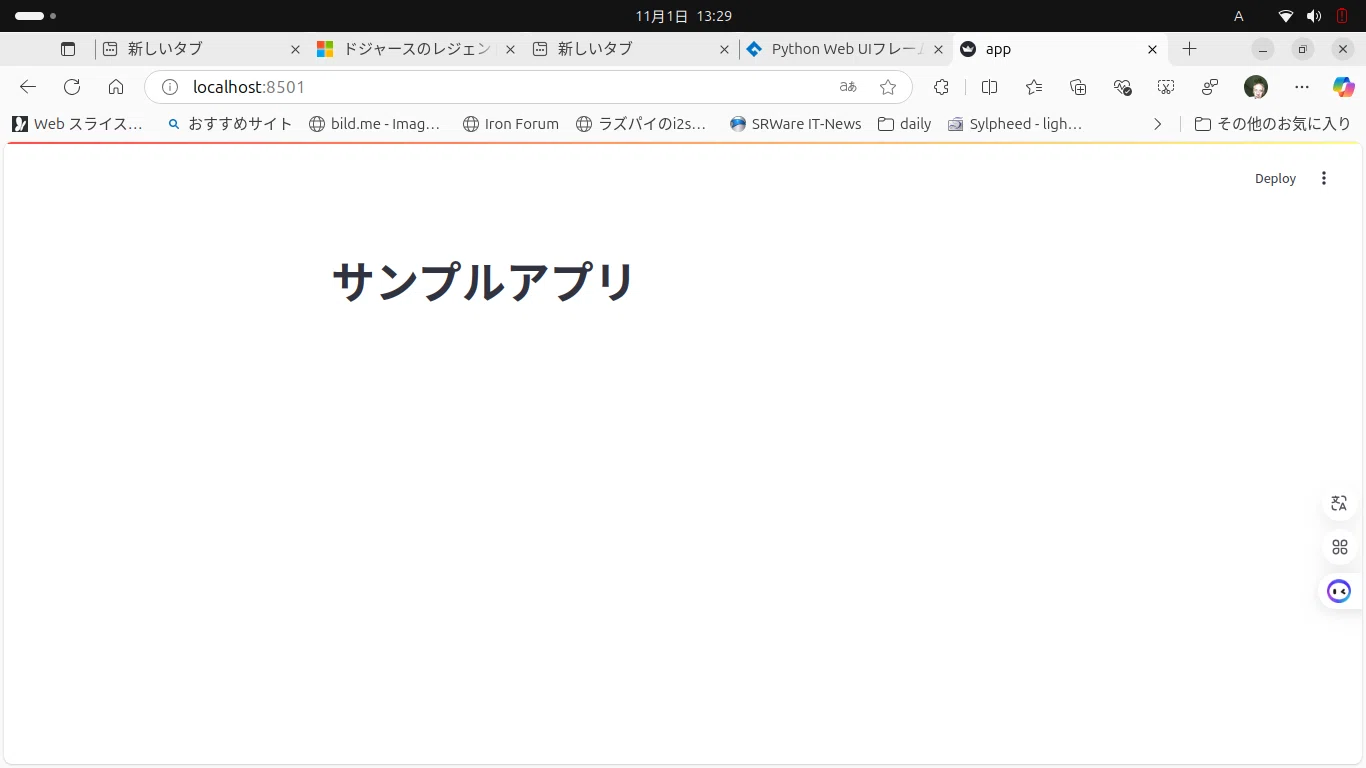Viewport: 1366px width, 768px height.
Task: Click the floating translate button on right edge
Action: click(x=1339, y=503)
